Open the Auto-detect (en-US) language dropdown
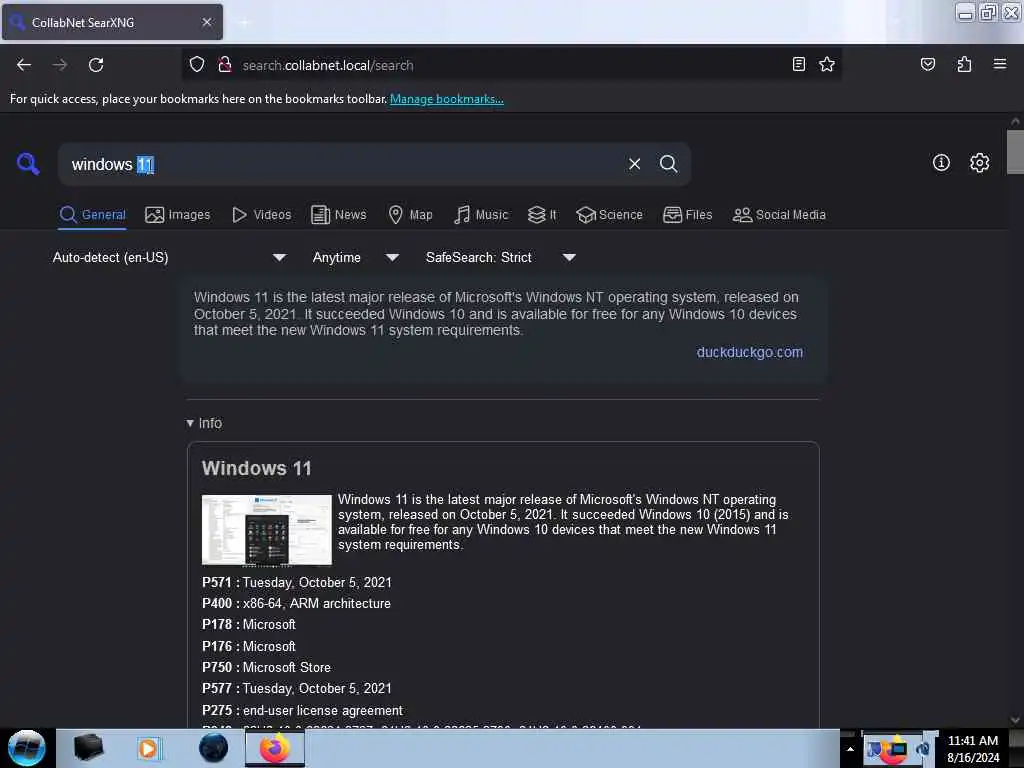 coord(169,257)
